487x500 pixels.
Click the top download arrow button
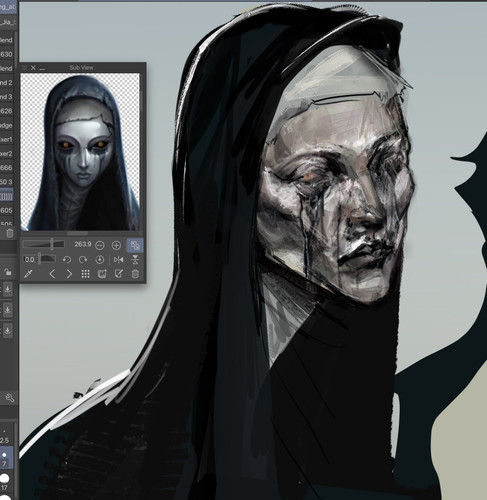(8, 289)
